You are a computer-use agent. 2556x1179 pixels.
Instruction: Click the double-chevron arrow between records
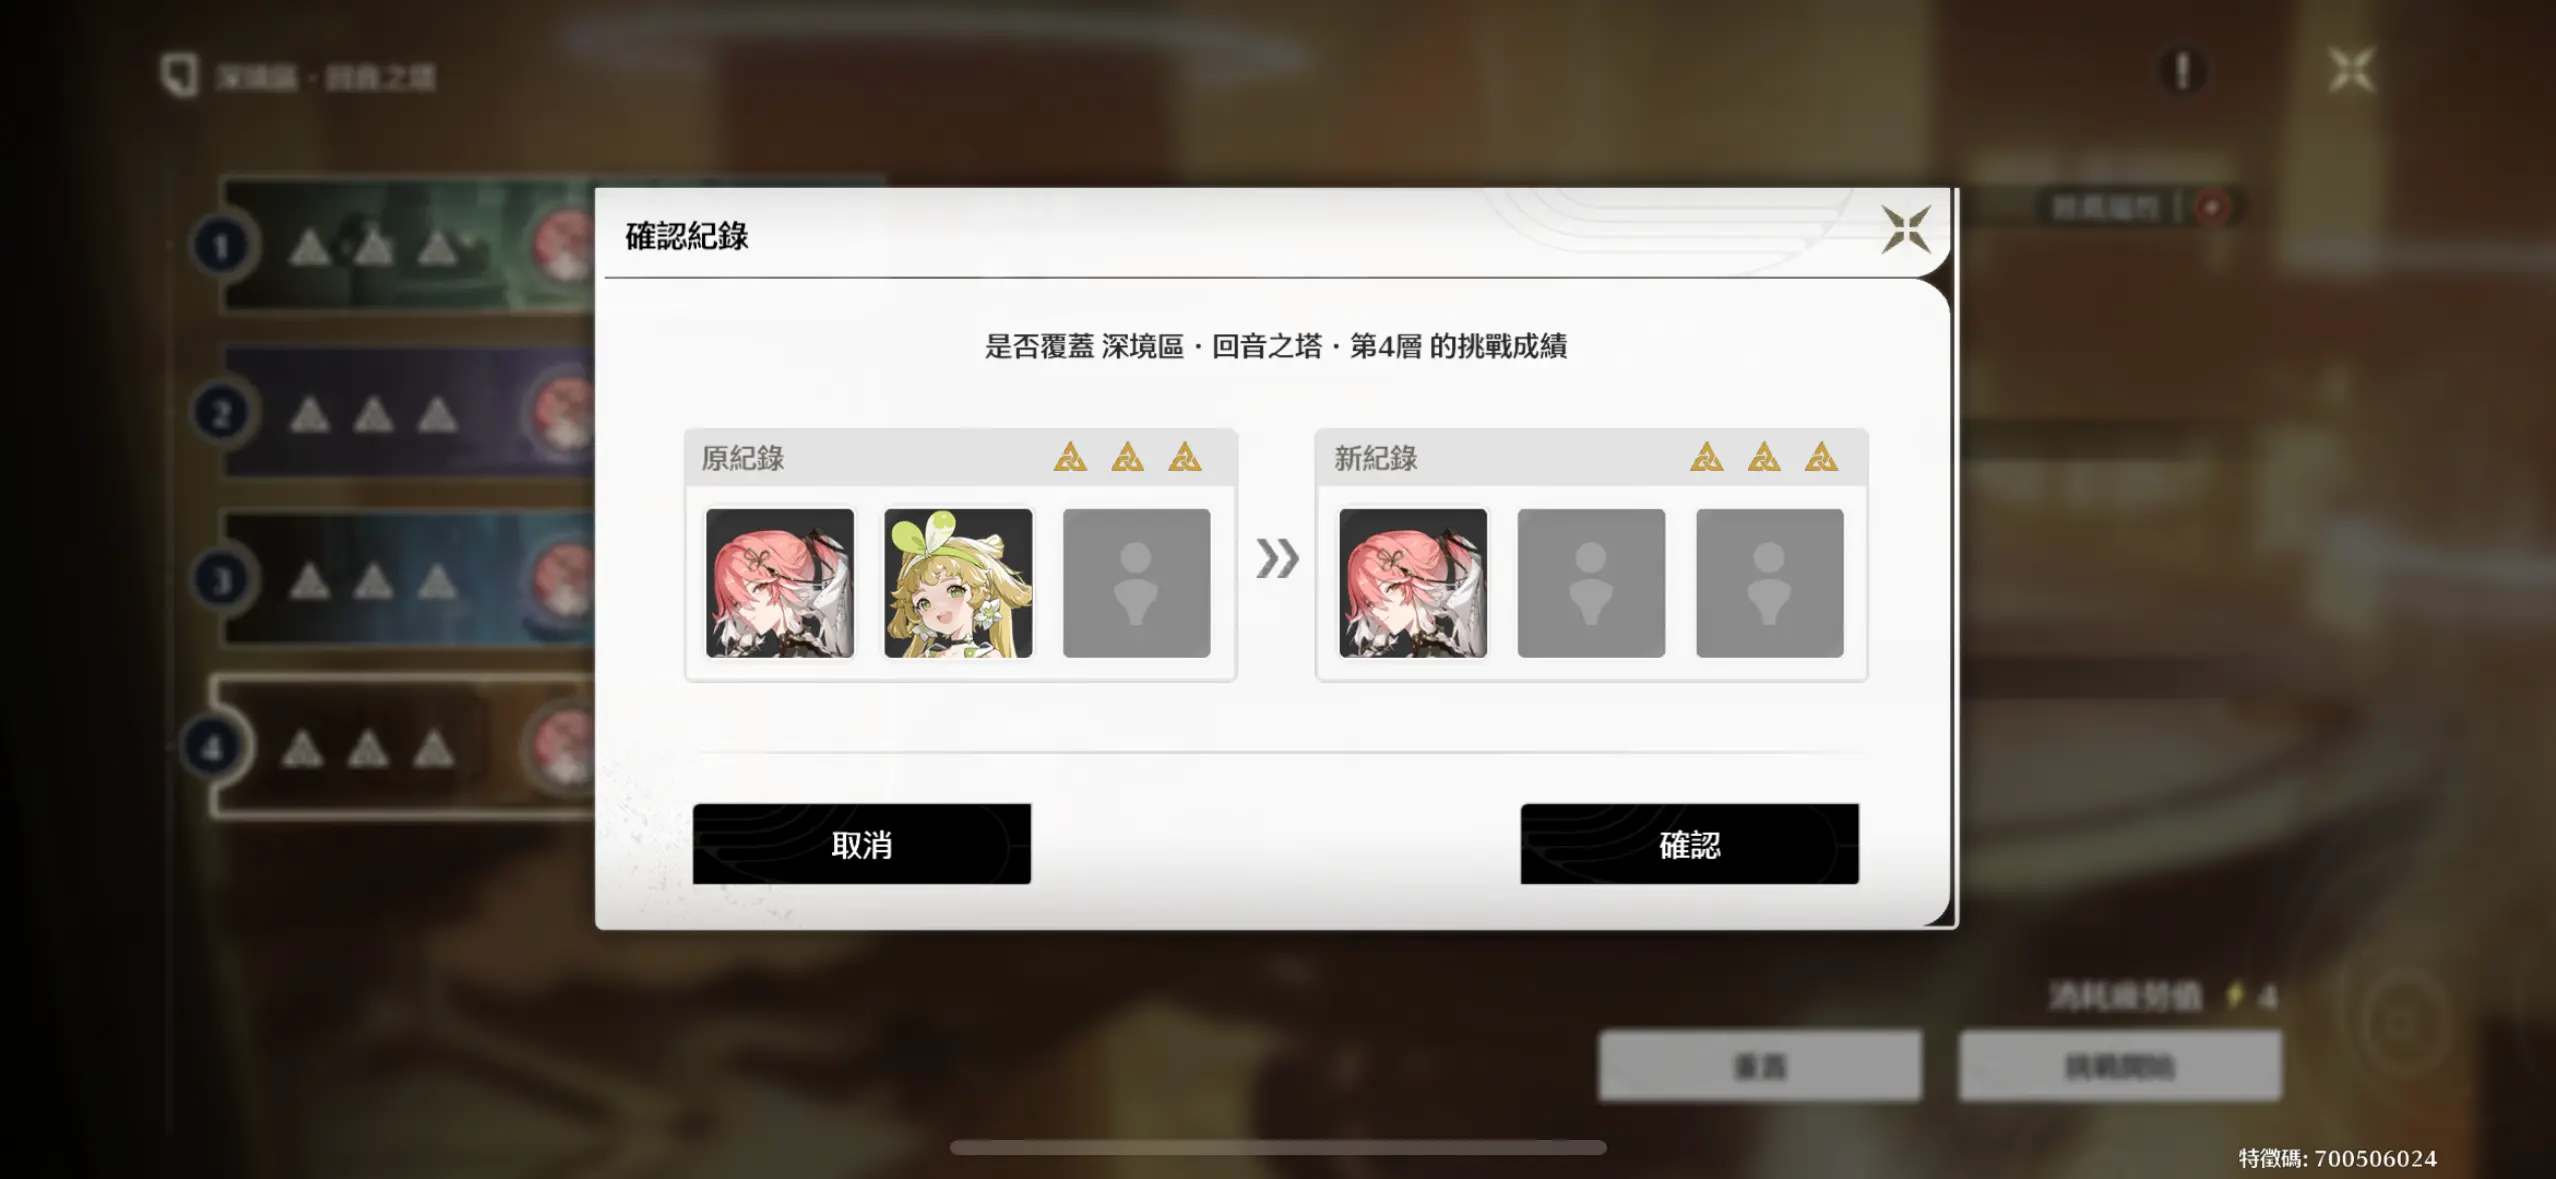coord(1277,558)
